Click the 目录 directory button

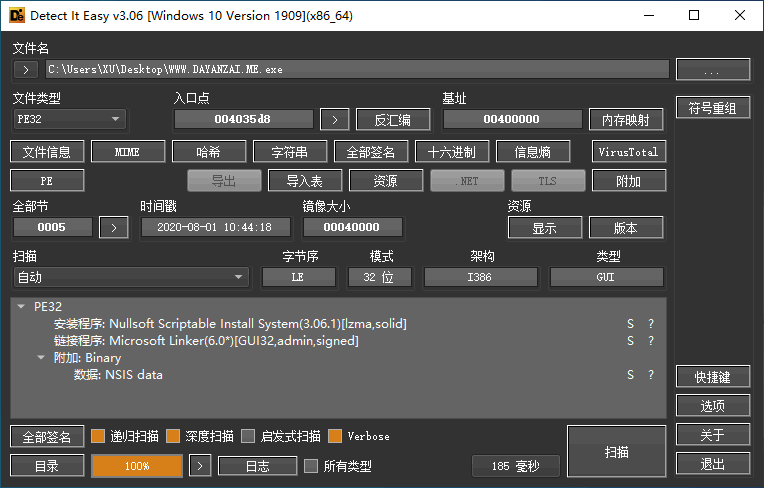[x=47, y=466]
